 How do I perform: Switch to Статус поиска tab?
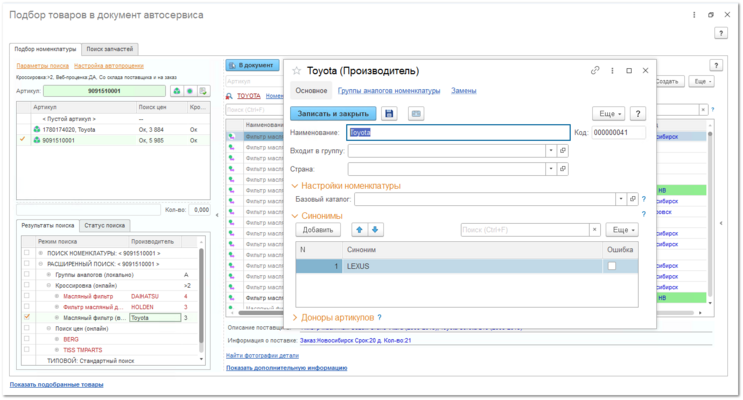tap(105, 226)
